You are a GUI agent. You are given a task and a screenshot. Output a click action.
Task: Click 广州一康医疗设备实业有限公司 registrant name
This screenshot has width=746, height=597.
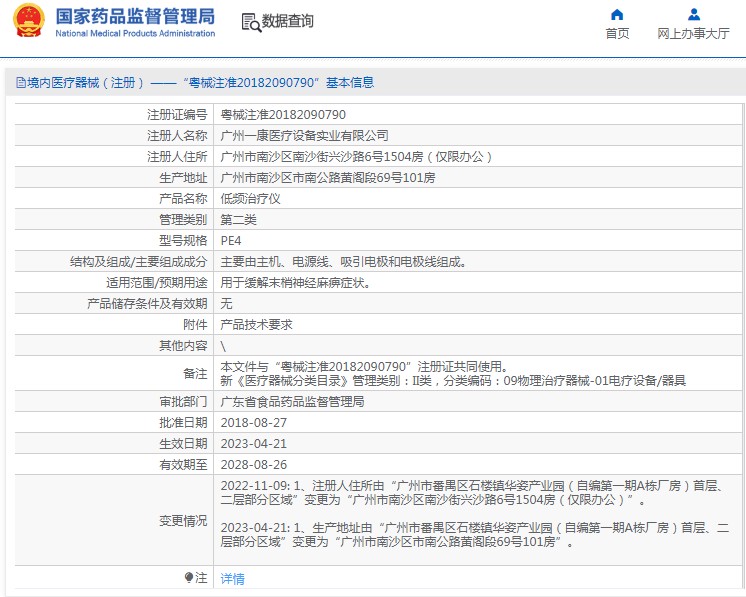click(304, 136)
